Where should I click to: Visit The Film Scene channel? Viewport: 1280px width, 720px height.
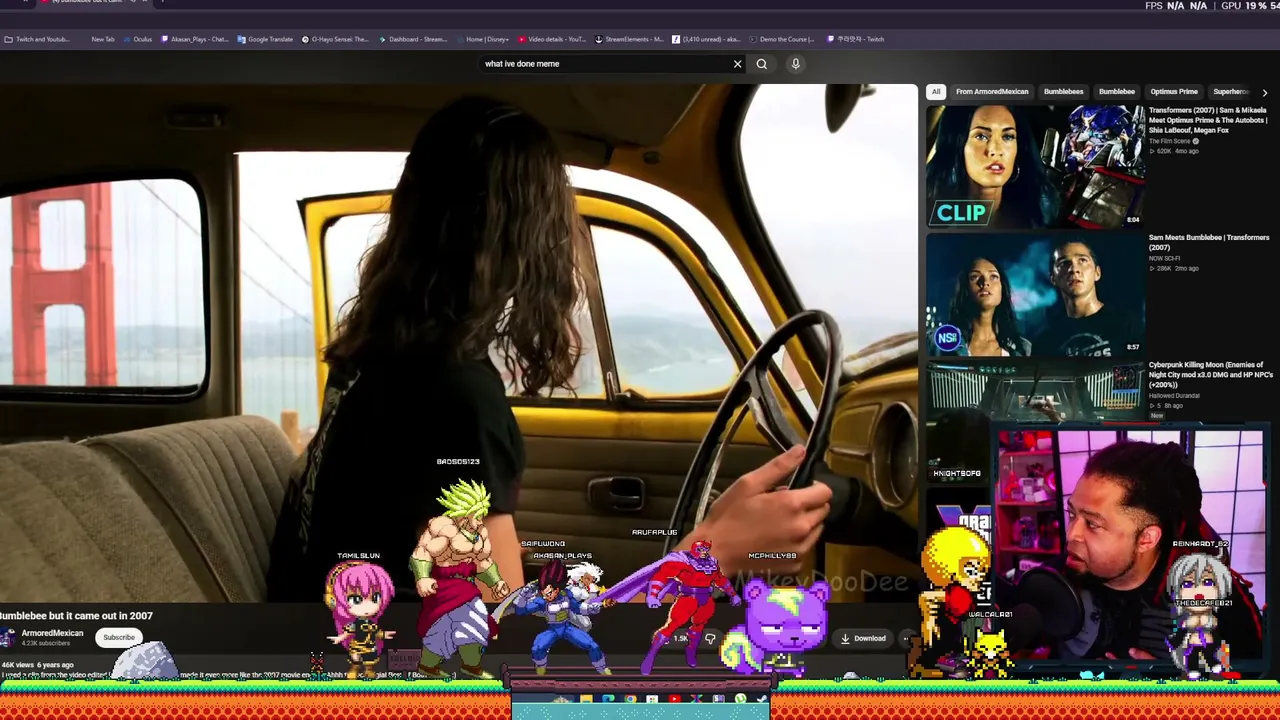[1170, 141]
